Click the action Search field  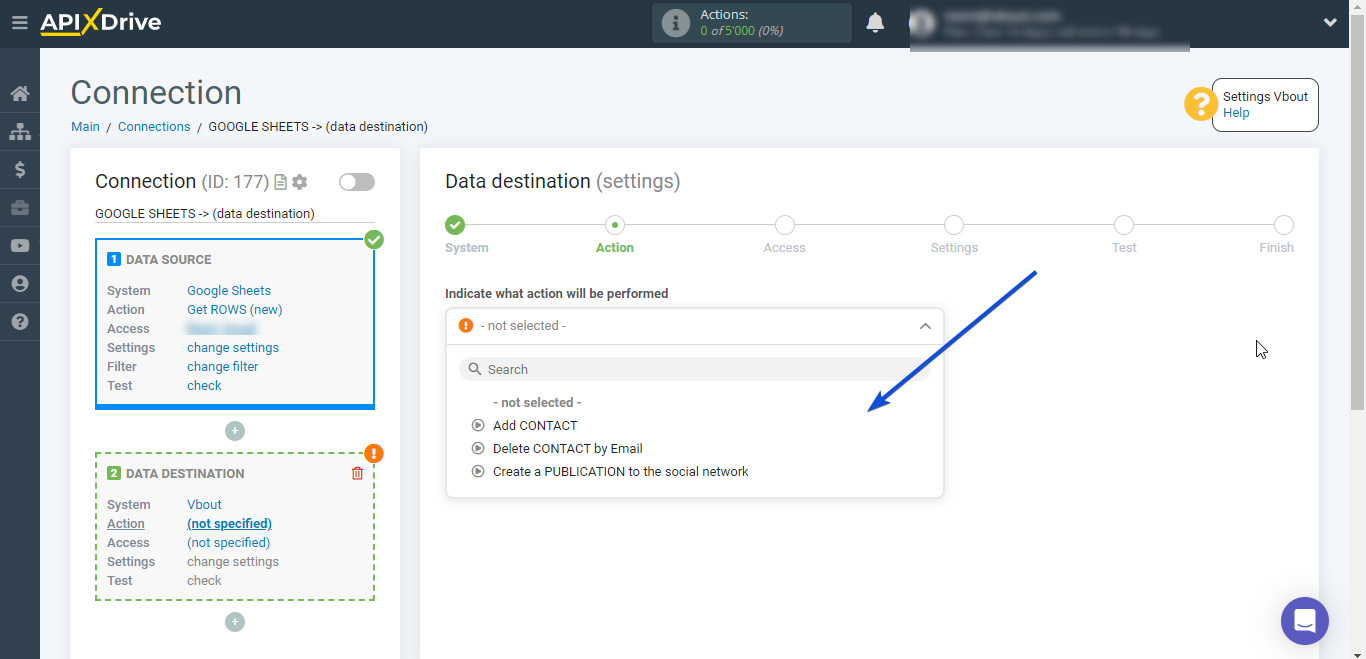[x=695, y=369]
